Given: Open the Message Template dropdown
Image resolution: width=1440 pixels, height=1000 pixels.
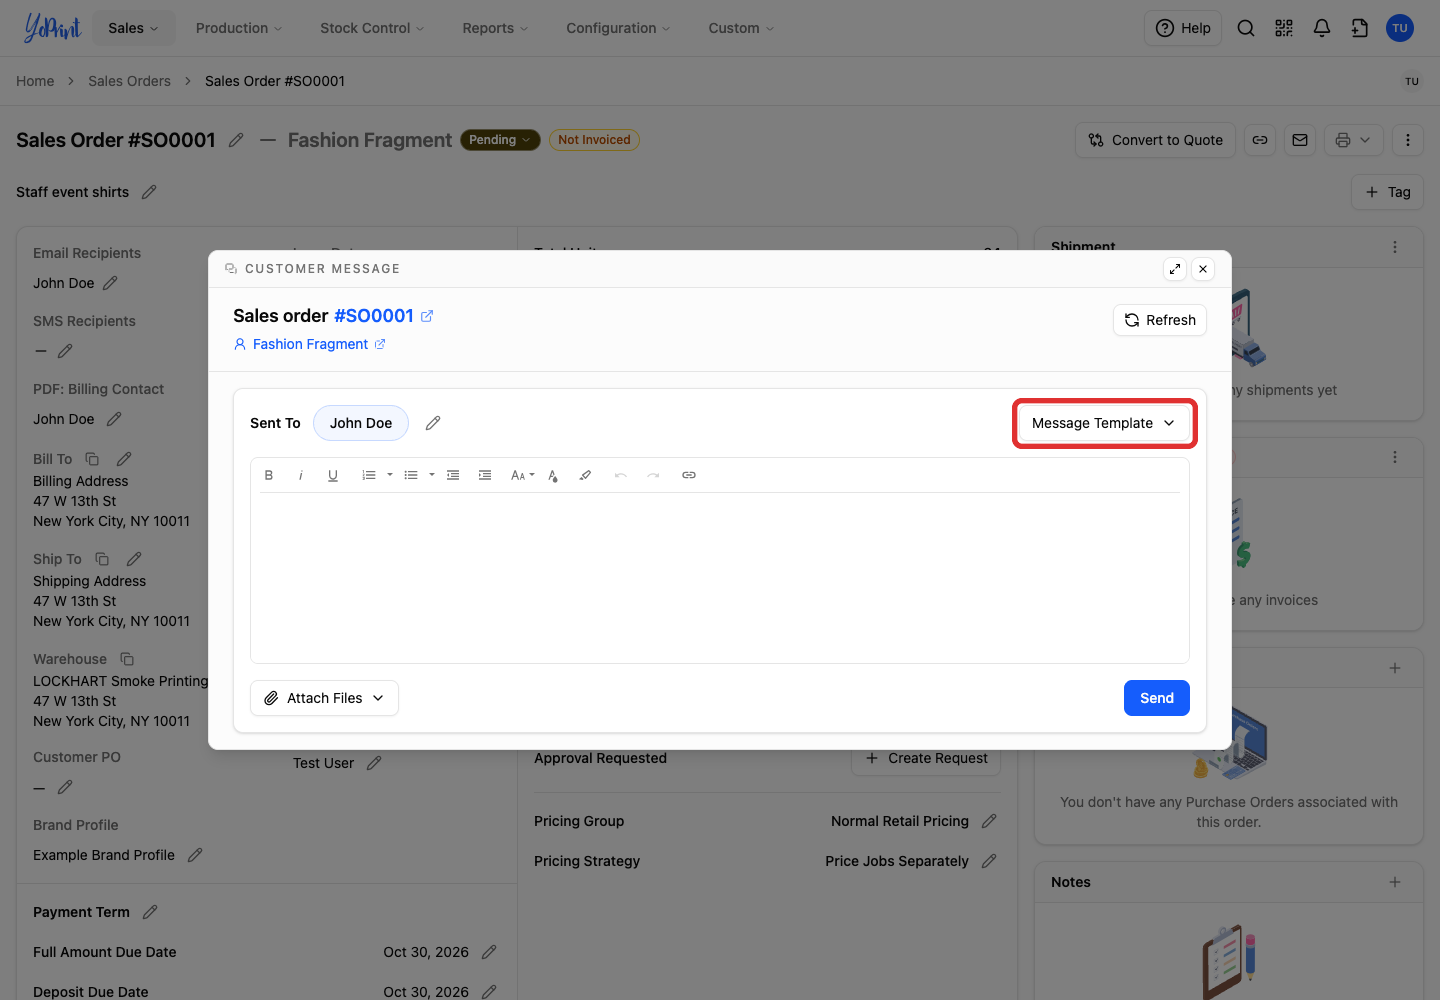Looking at the screenshot, I should [1104, 423].
